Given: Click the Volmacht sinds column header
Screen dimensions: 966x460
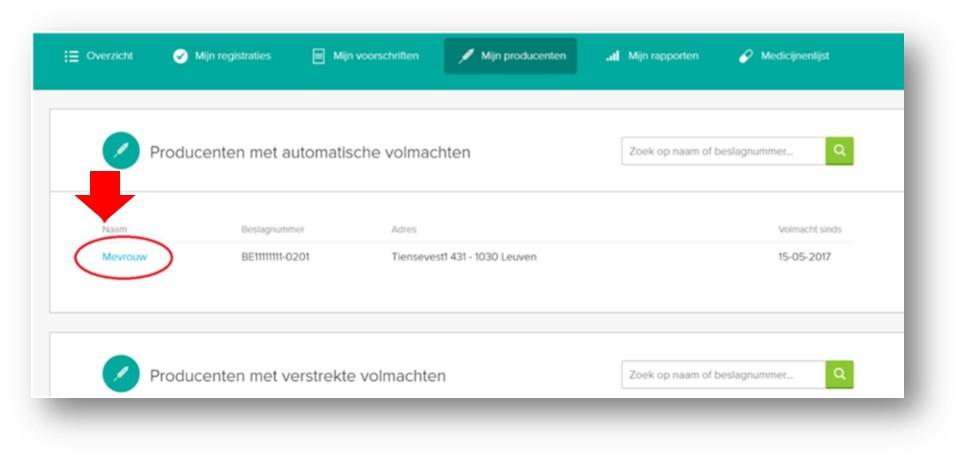Looking at the screenshot, I should [810, 229].
